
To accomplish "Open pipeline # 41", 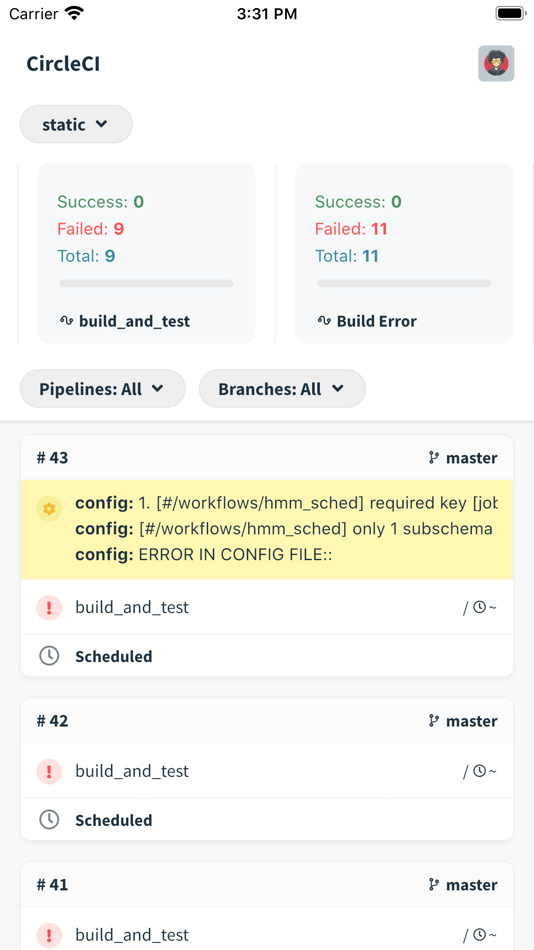I will [x=53, y=885].
